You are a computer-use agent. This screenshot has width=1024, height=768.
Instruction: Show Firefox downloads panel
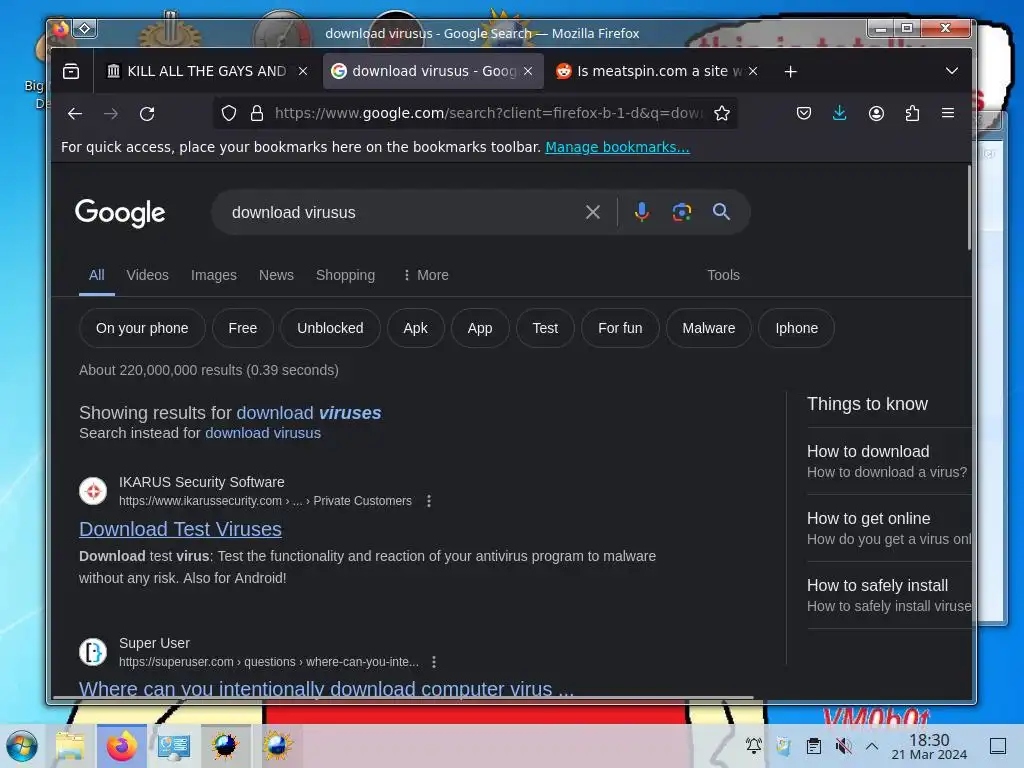pos(840,114)
